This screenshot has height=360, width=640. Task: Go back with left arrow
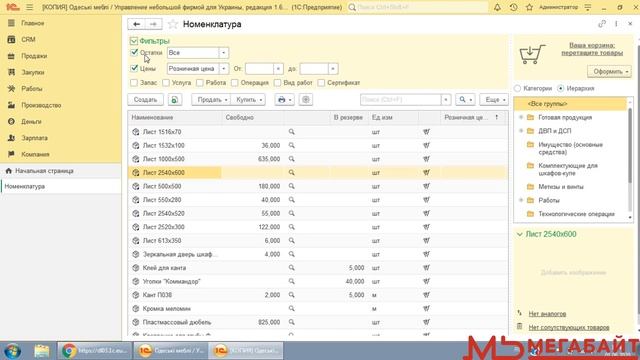click(136, 24)
